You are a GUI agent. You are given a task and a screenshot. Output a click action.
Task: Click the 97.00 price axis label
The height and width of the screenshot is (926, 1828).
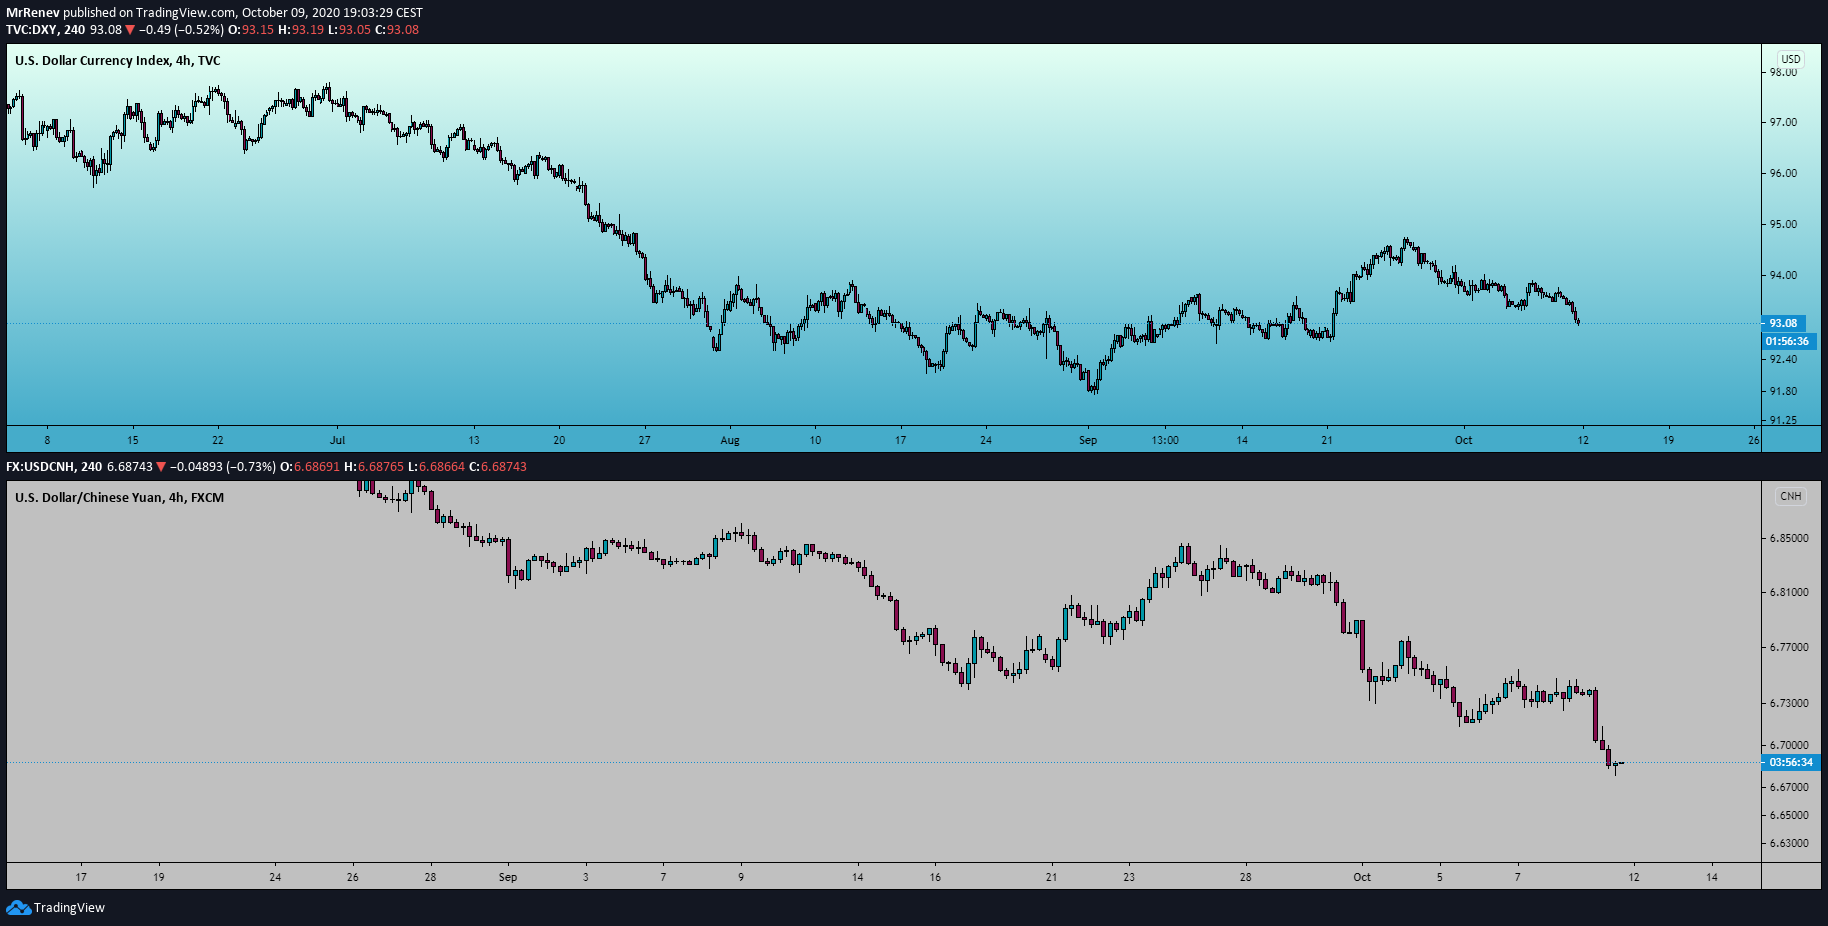[x=1783, y=122]
